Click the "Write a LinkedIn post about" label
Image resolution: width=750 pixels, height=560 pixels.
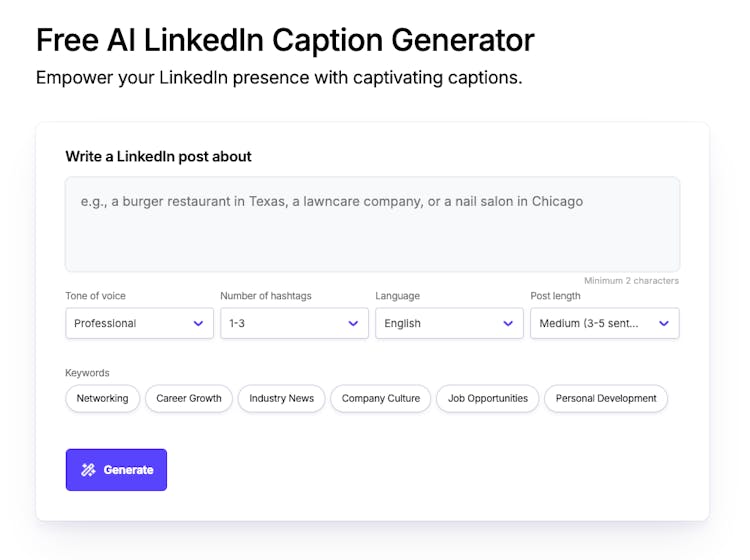(x=158, y=156)
